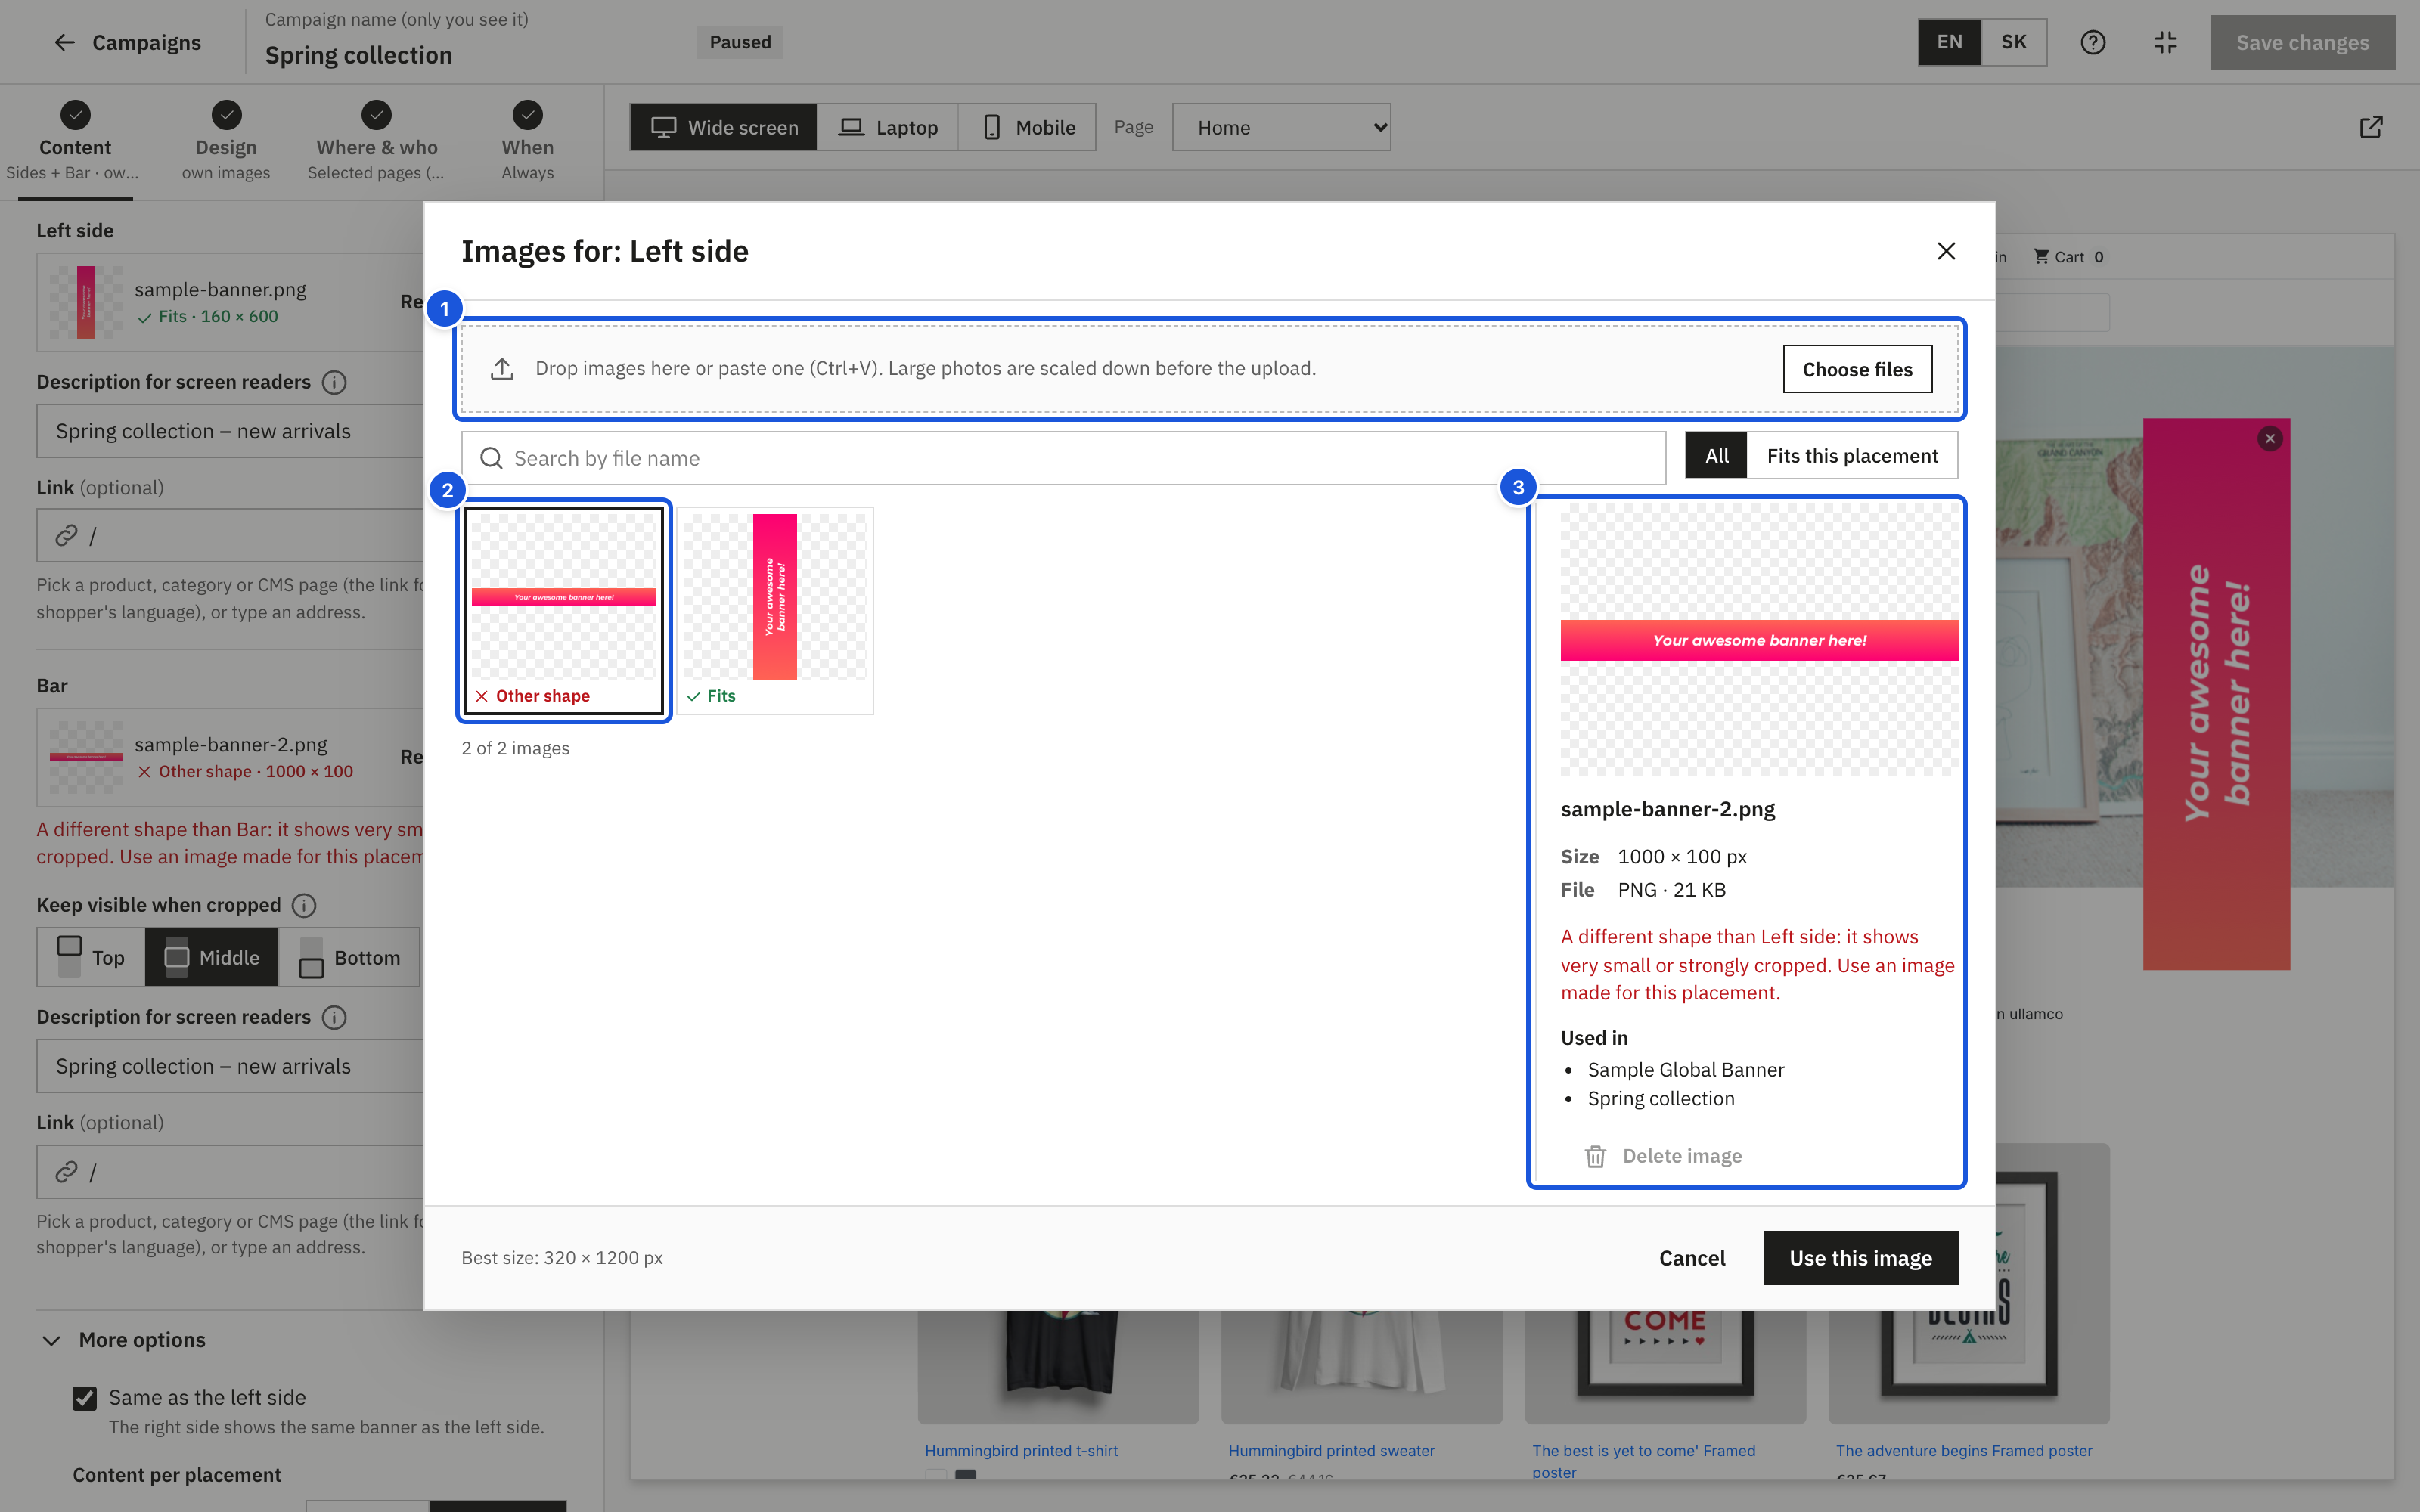Filter images by Fits this placement
2420x1512 pixels.
pyautogui.click(x=1852, y=456)
